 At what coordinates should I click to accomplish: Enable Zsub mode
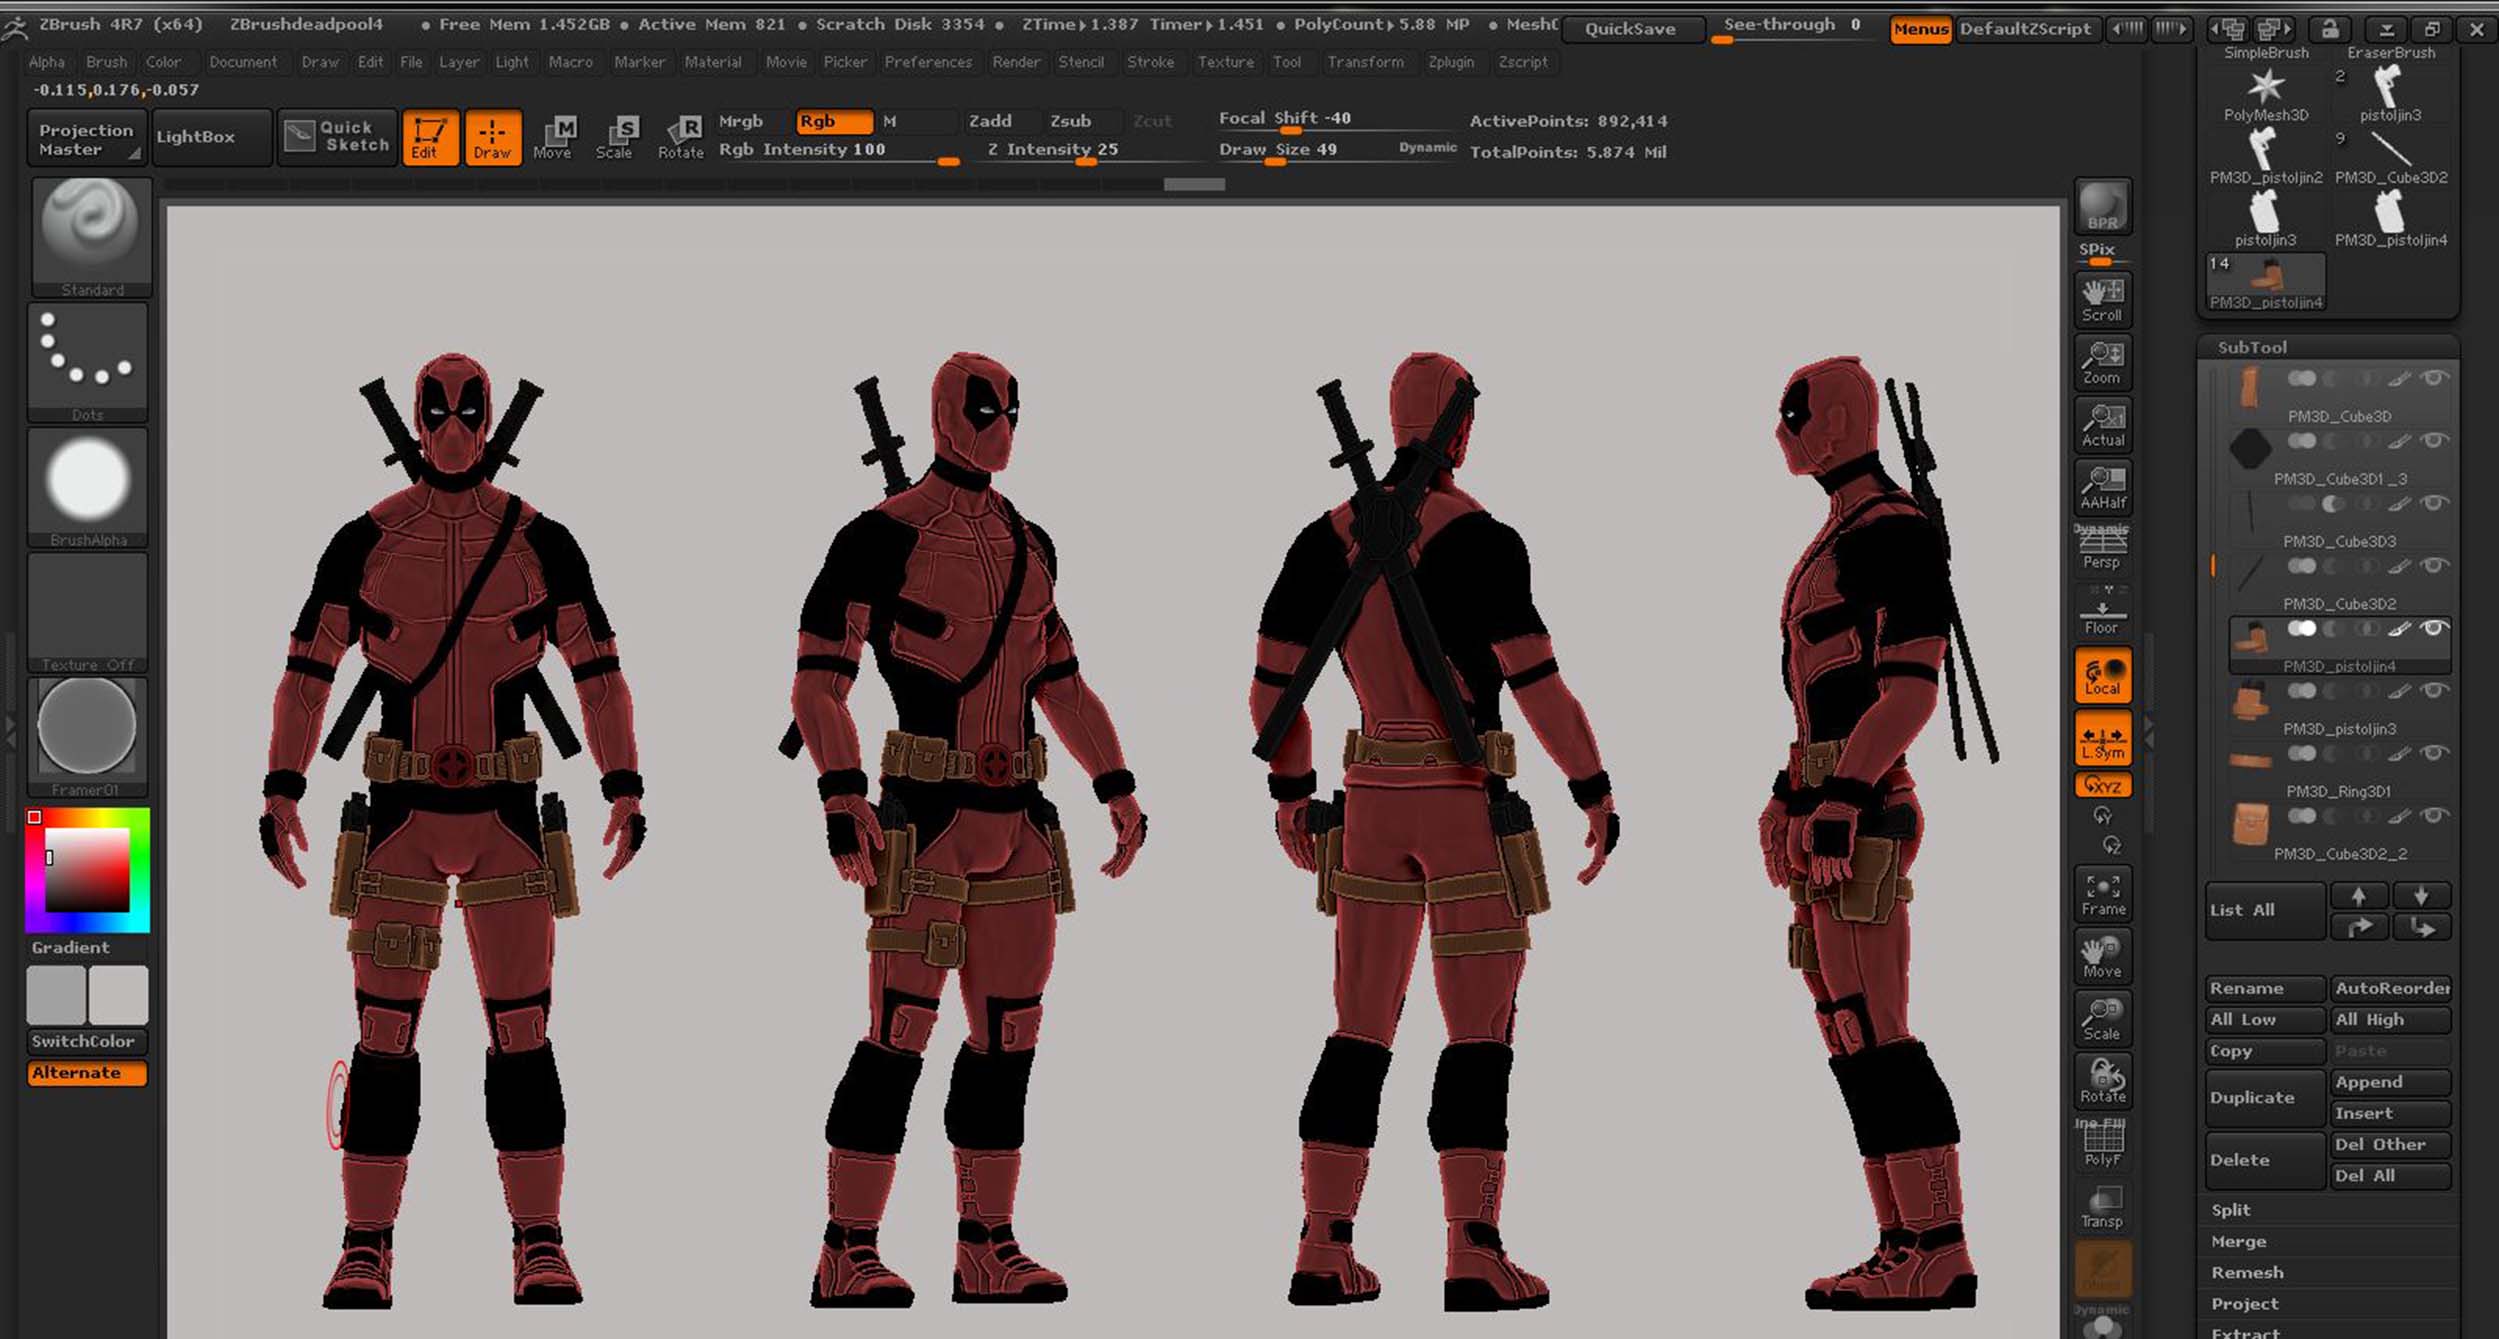coord(1083,122)
